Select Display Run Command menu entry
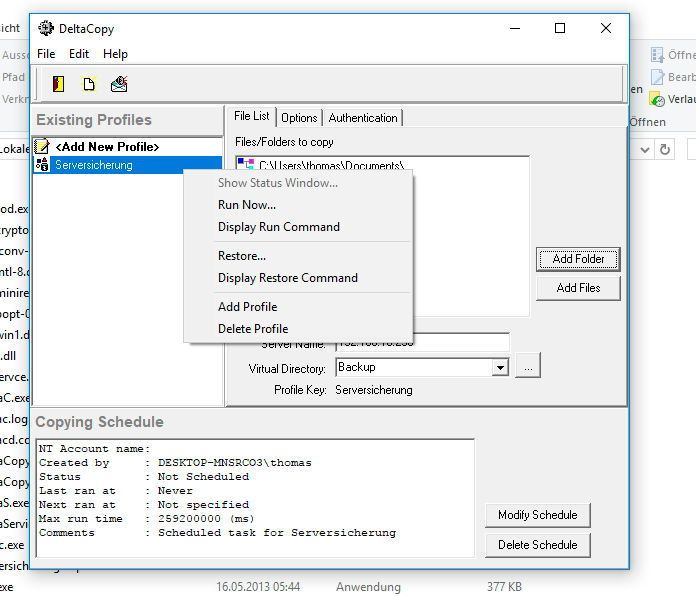The image size is (696, 596). click(298, 227)
